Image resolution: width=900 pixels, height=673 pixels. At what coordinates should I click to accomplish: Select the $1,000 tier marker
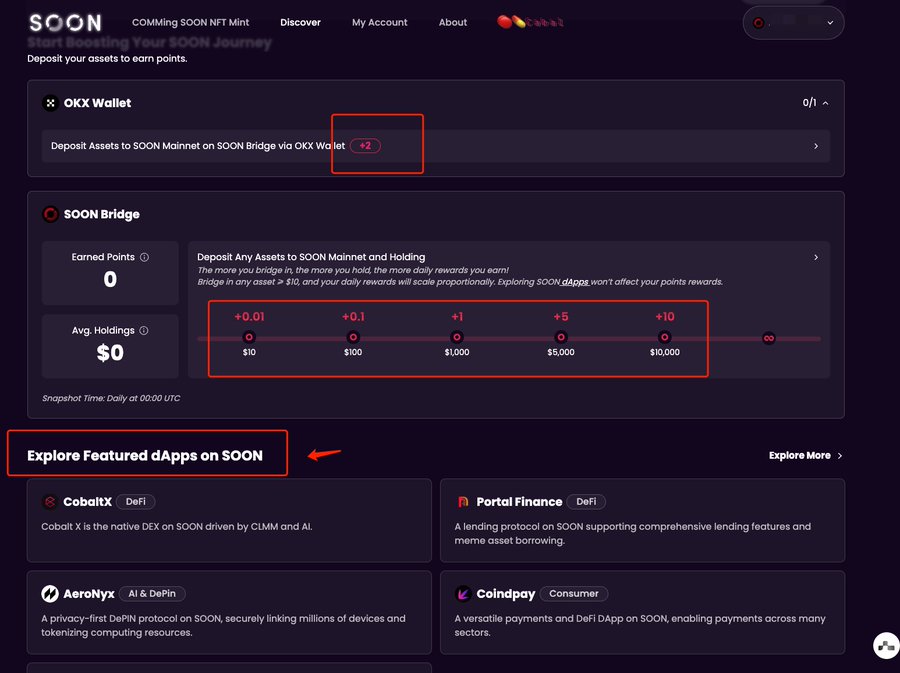point(457,337)
